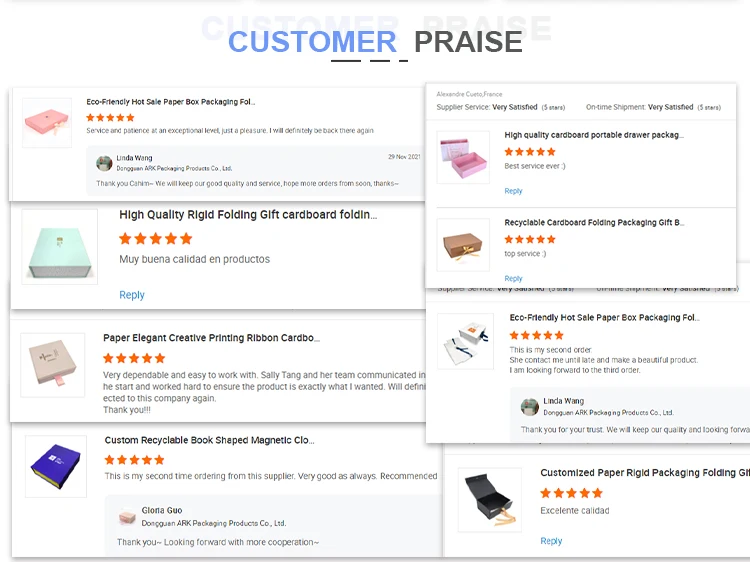
Task: Click Reply under 'Excelente calidad' review
Action: click(551, 541)
